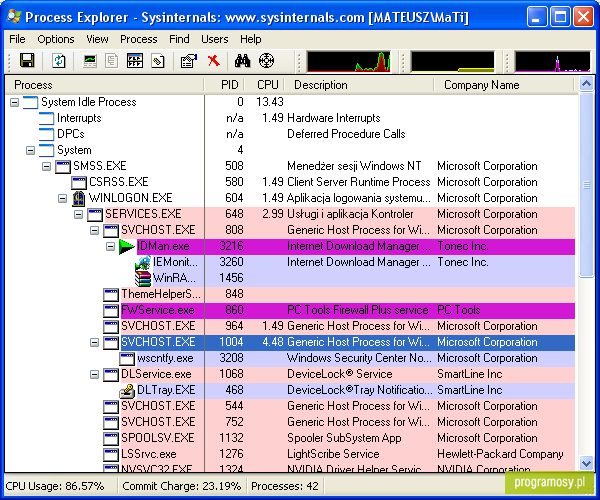Click the Refresh Now toolbar icon
The height and width of the screenshot is (500, 600).
[x=59, y=60]
